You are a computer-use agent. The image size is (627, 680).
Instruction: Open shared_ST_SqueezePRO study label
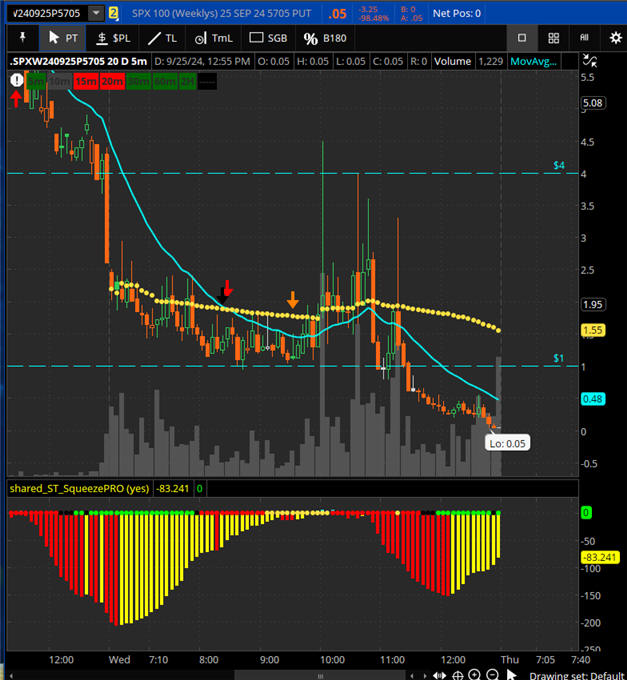[81, 488]
